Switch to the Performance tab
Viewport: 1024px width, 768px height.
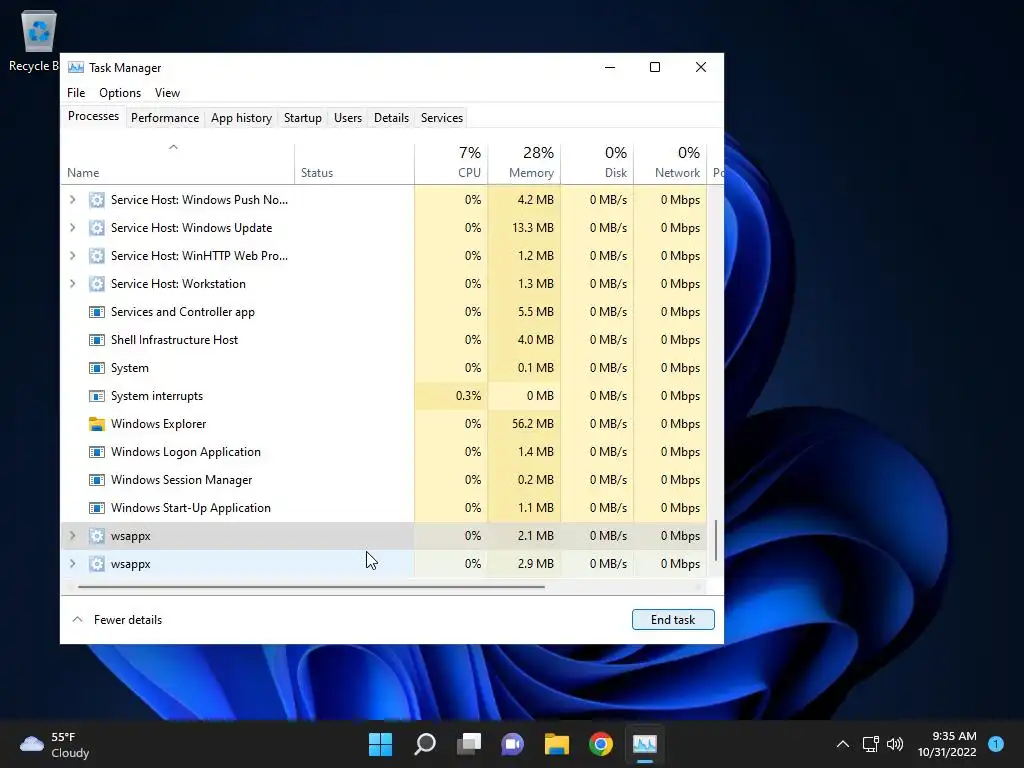point(165,118)
